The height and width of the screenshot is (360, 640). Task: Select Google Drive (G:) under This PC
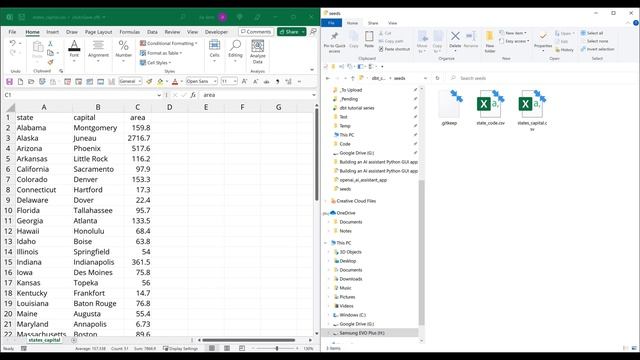[353, 324]
